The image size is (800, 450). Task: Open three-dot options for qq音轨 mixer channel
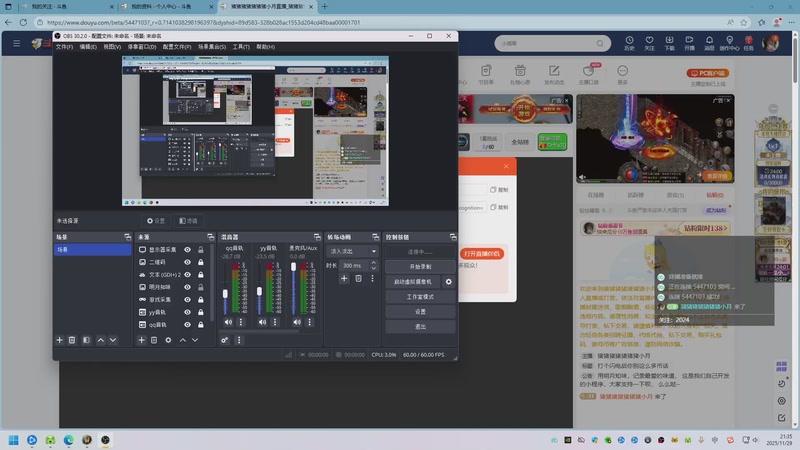pyautogui.click(x=241, y=322)
